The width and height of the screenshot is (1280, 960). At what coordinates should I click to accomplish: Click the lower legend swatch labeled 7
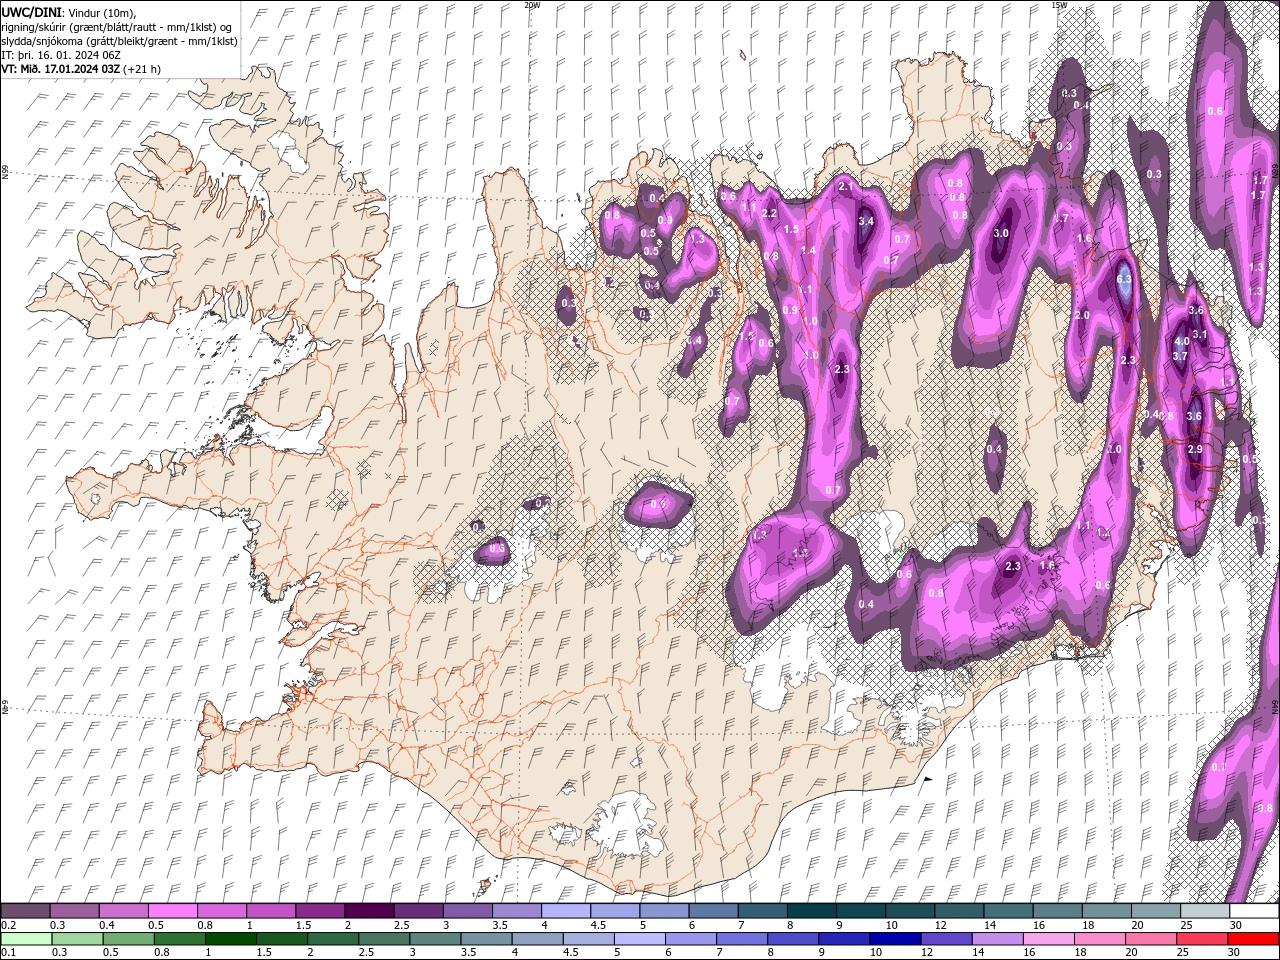coord(742,939)
